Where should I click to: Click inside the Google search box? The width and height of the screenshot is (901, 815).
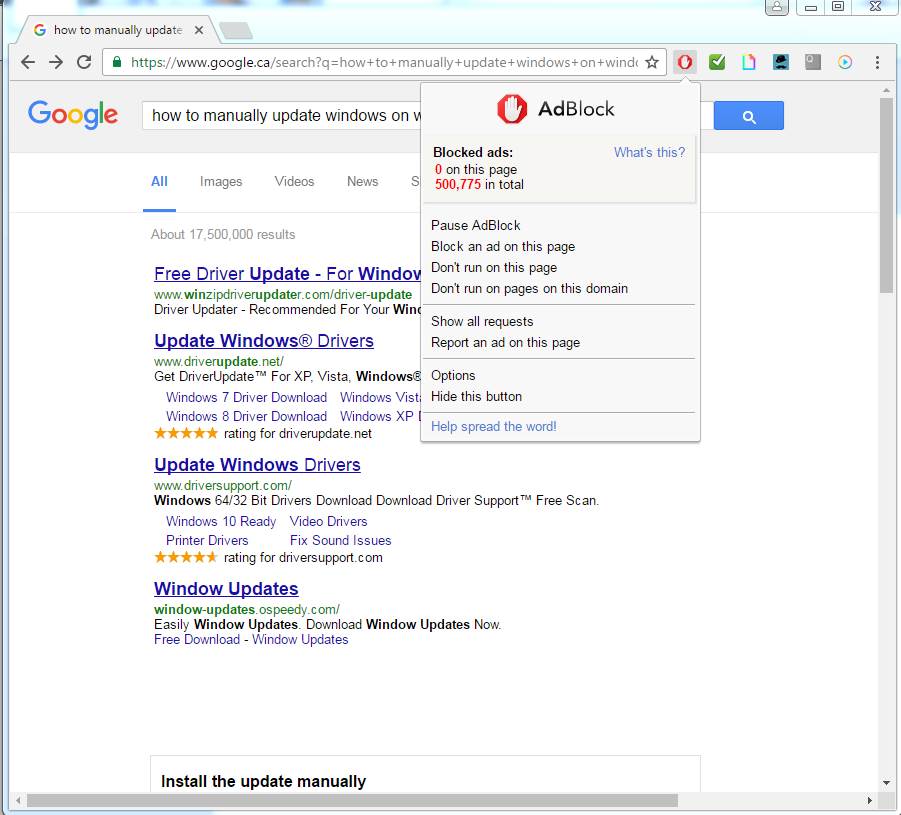282,116
